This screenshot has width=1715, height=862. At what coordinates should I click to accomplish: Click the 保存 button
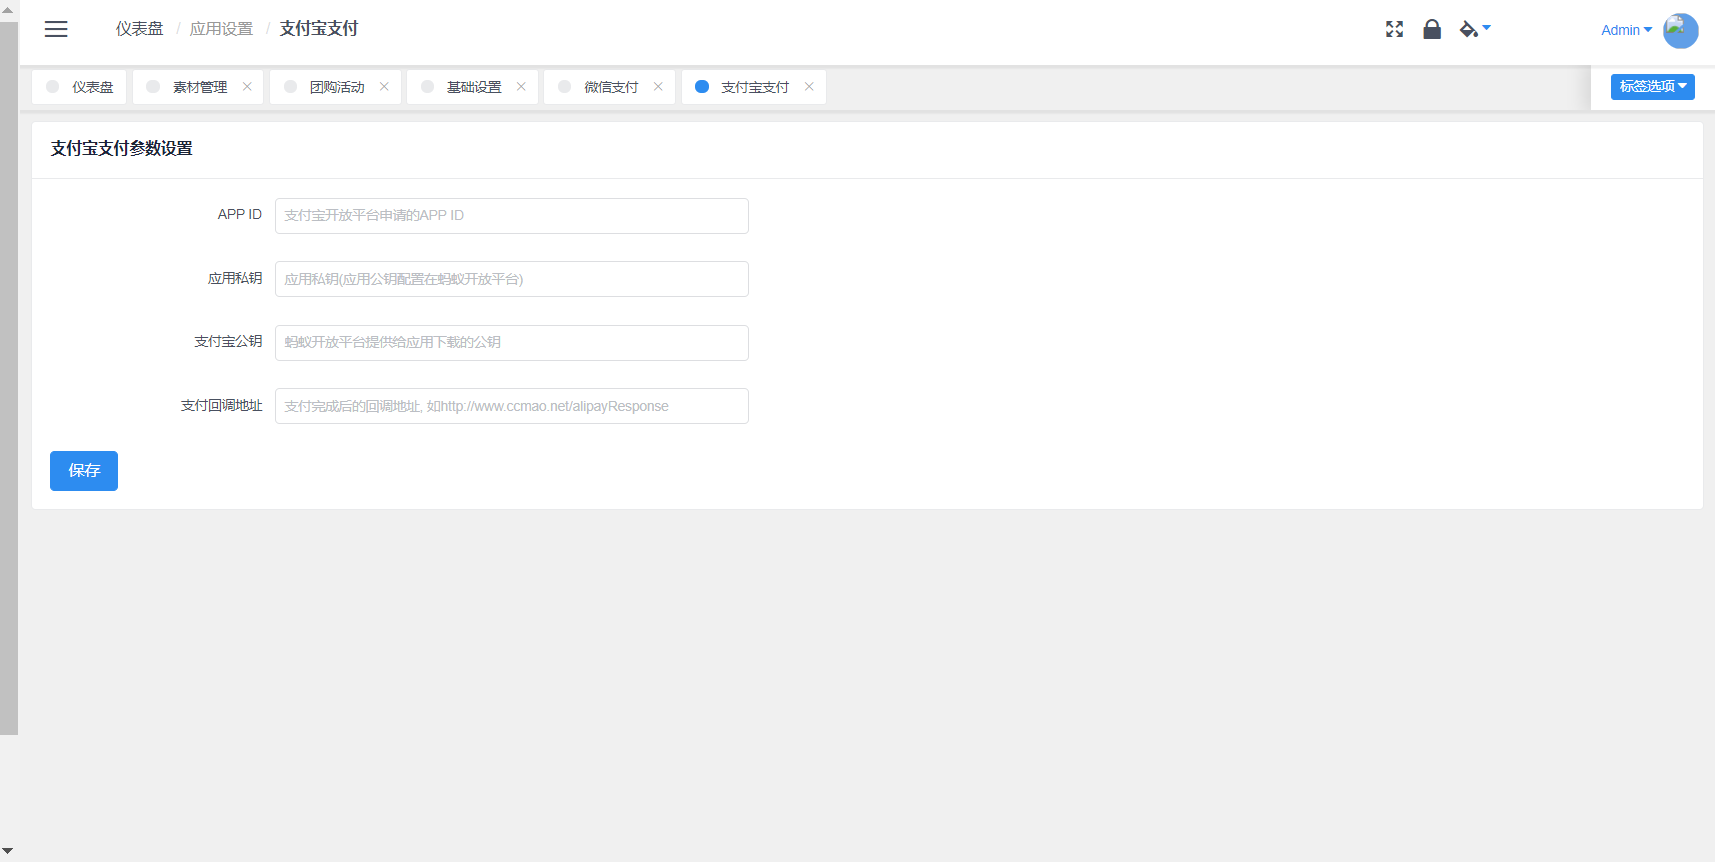coord(84,471)
